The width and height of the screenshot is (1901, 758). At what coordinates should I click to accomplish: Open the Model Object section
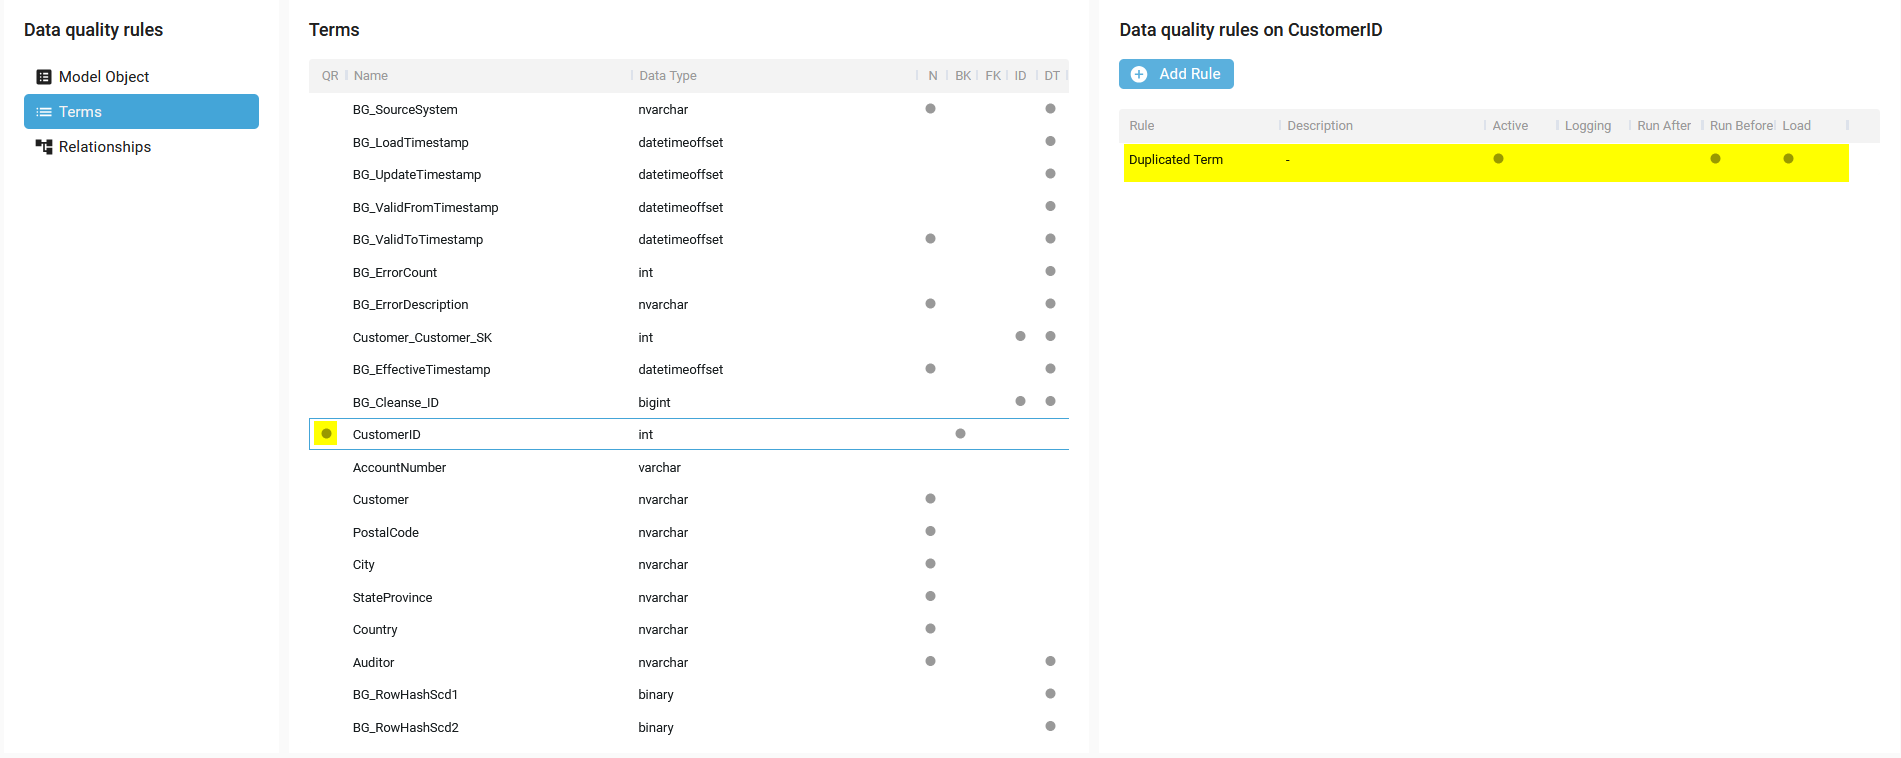tap(104, 77)
